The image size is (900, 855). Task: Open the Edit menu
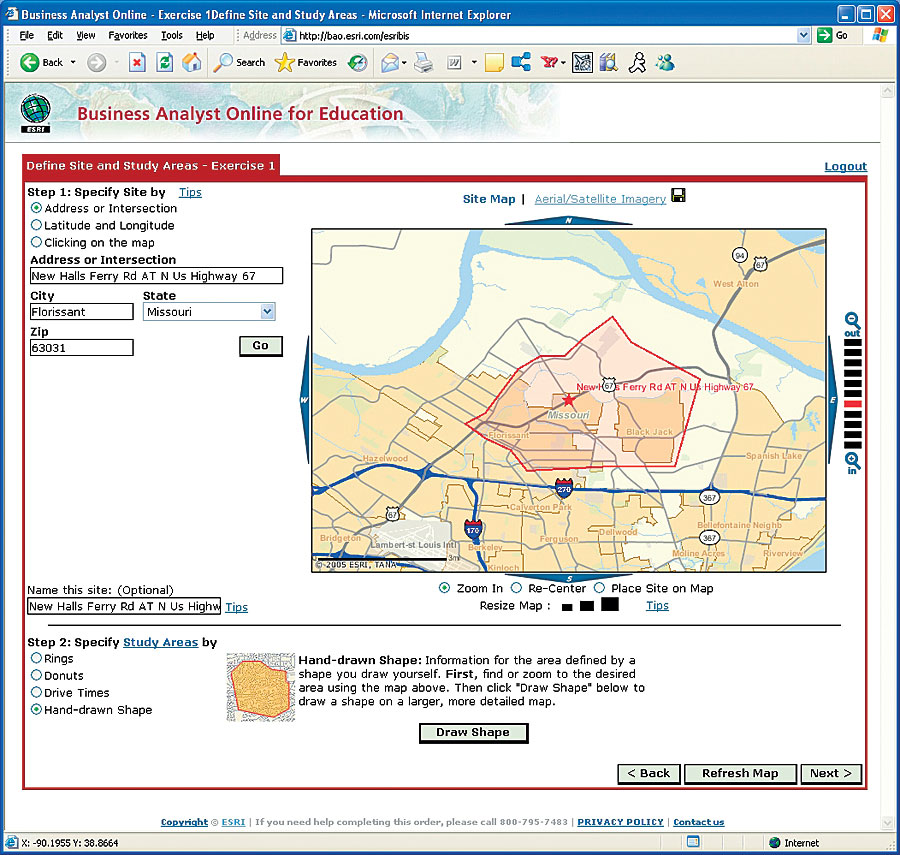pyautogui.click(x=55, y=36)
